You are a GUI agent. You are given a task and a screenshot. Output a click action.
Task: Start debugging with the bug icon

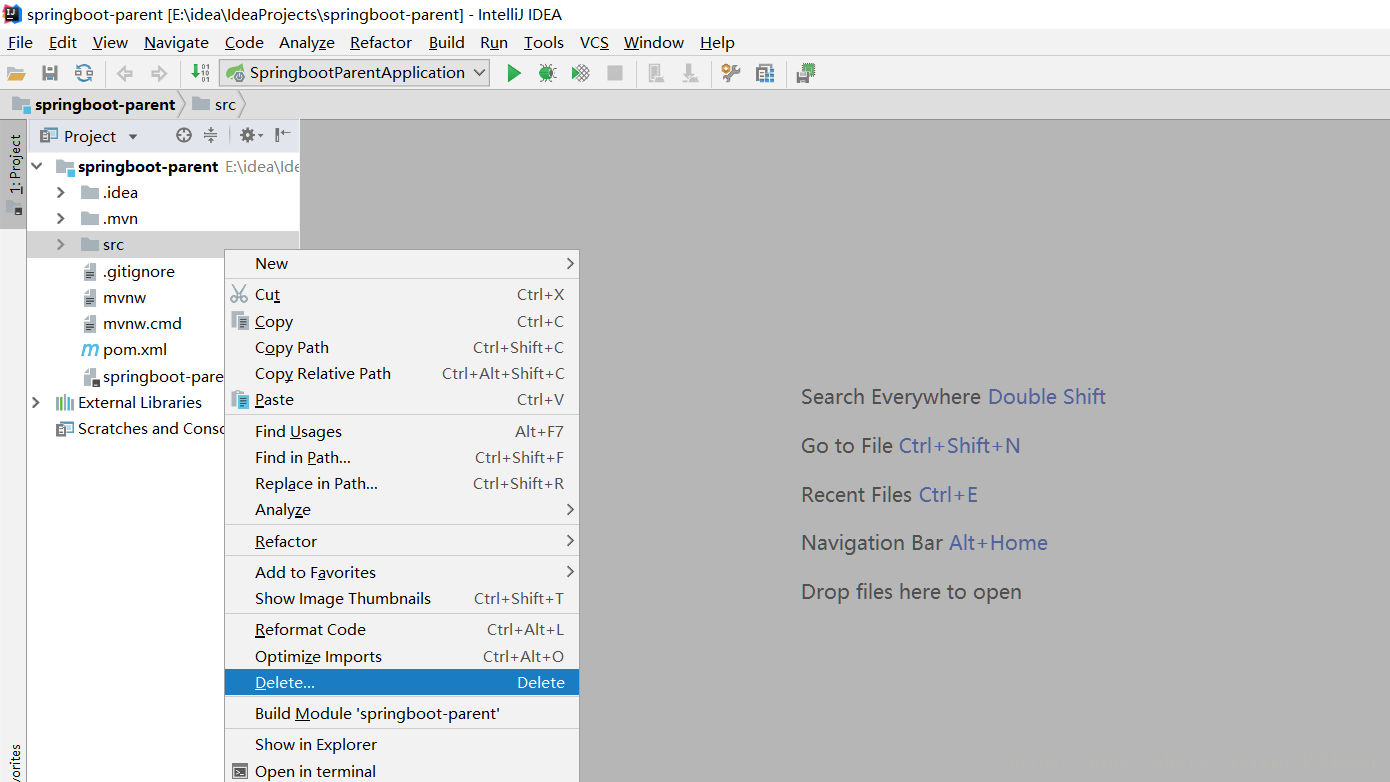(x=547, y=73)
